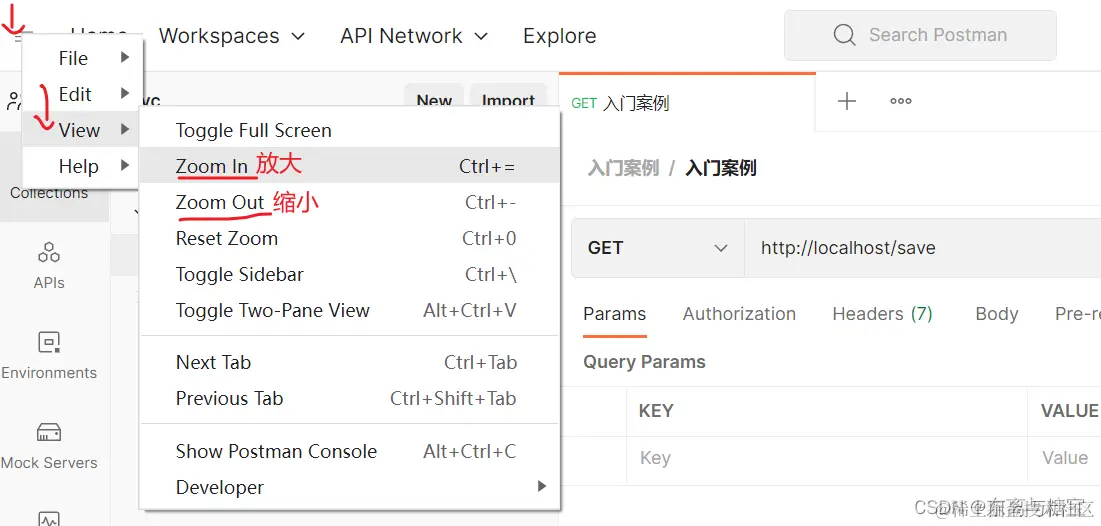The image size is (1101, 526).
Task: Open the File submenu
Action: tap(83, 58)
